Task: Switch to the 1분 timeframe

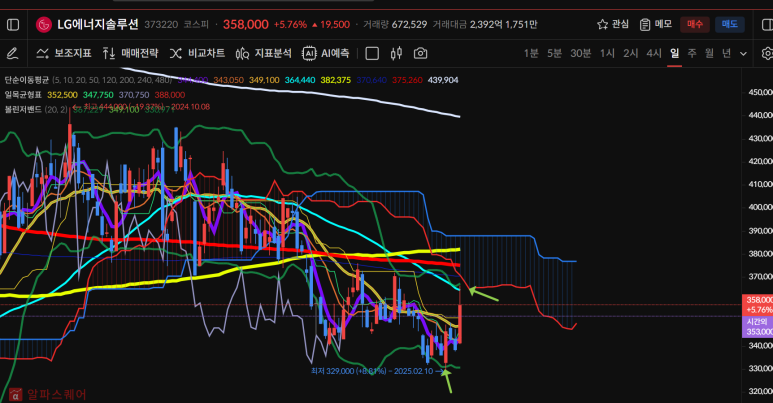Action: pyautogui.click(x=531, y=53)
